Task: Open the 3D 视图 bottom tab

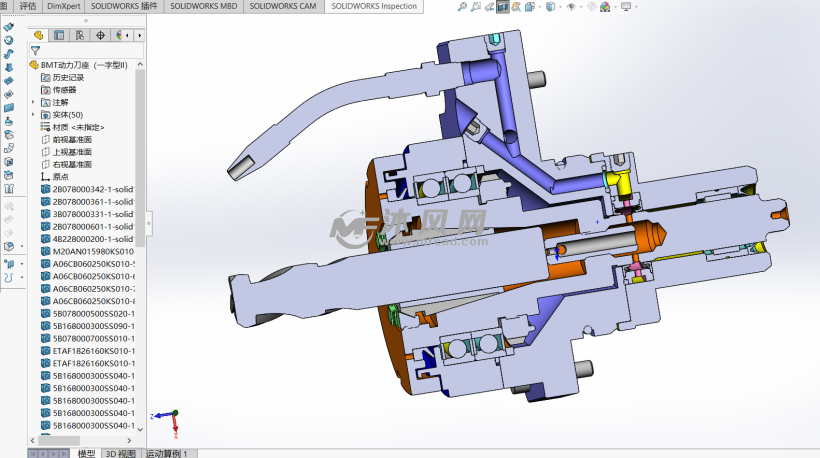Action: click(x=120, y=453)
